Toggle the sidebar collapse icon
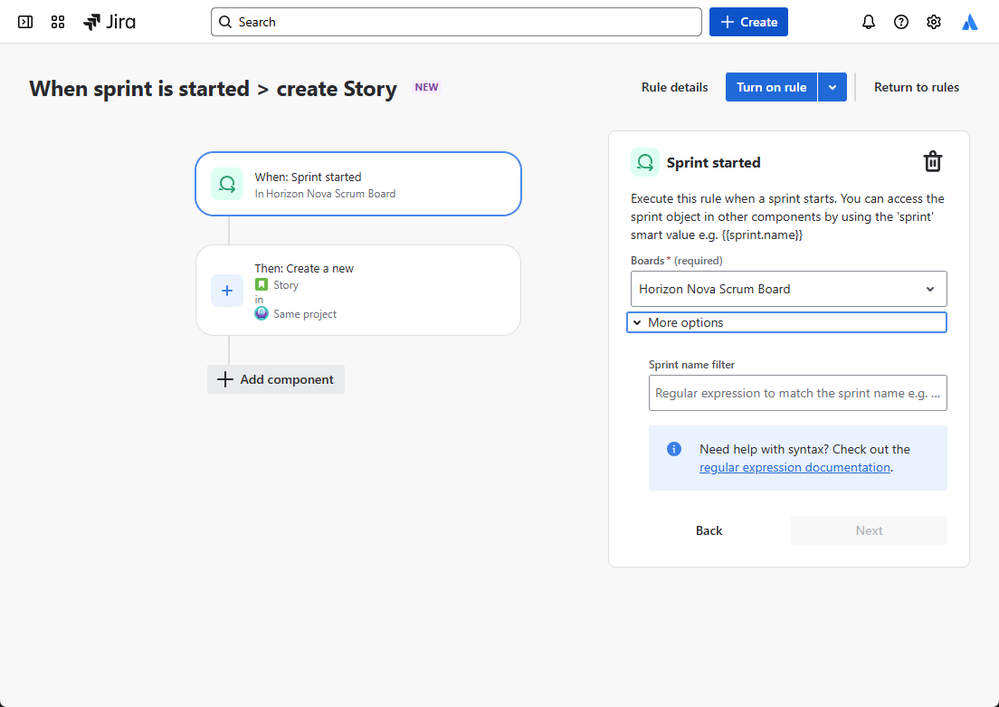999x707 pixels. pyautogui.click(x=26, y=22)
